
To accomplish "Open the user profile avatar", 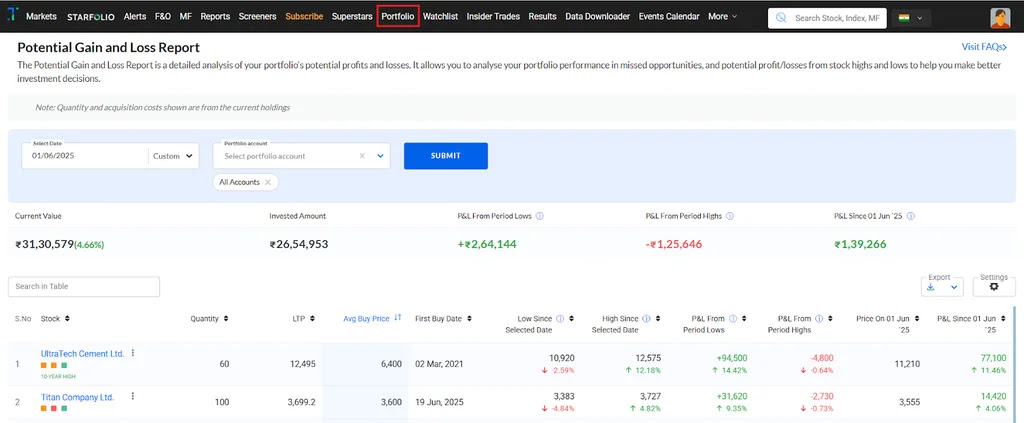I will pyautogui.click(x=1000, y=18).
